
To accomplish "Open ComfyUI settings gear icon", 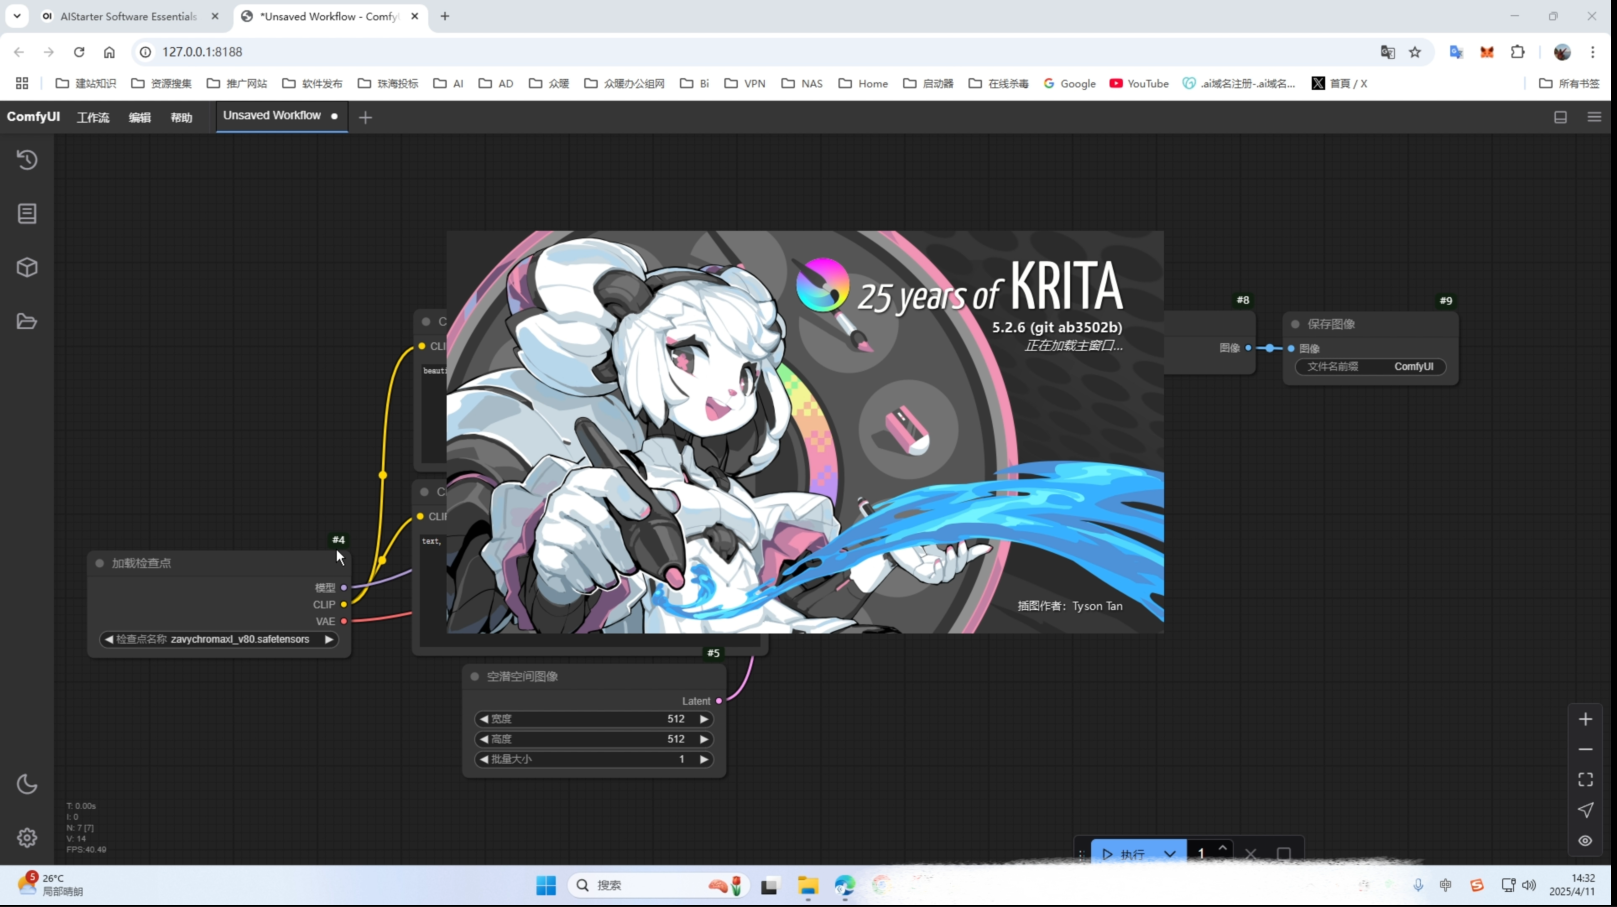I will (x=27, y=838).
